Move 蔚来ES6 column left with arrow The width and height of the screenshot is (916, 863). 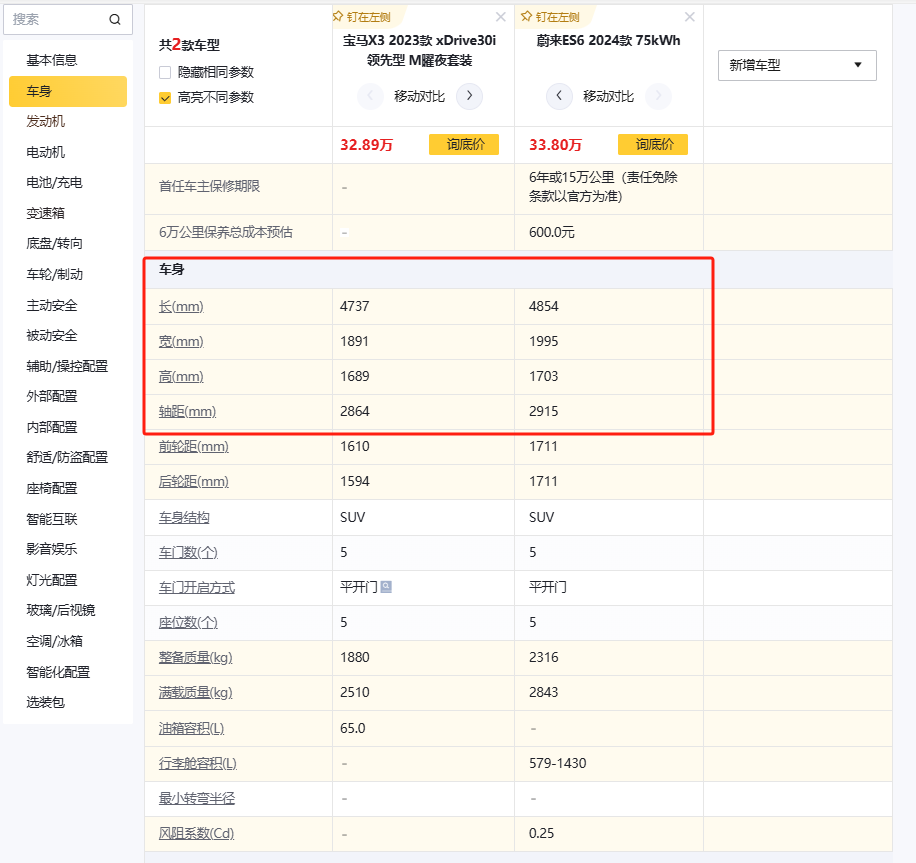click(559, 96)
